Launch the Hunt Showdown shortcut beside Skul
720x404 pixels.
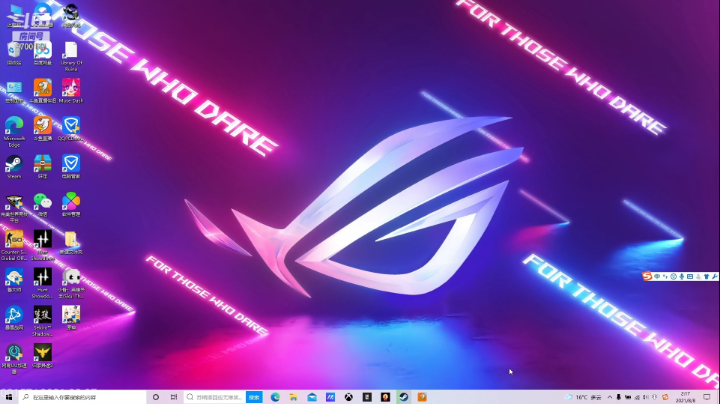[42, 283]
